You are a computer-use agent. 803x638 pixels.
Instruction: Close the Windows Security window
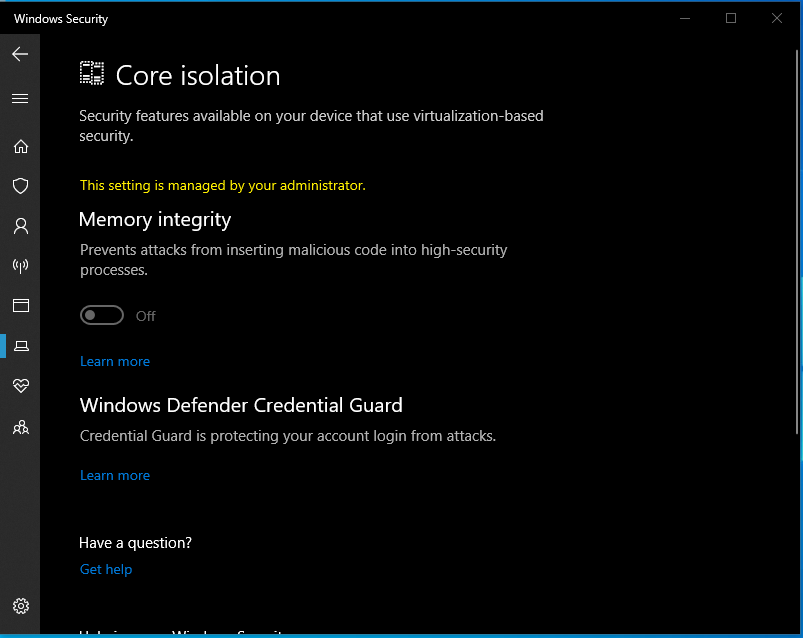click(x=777, y=18)
